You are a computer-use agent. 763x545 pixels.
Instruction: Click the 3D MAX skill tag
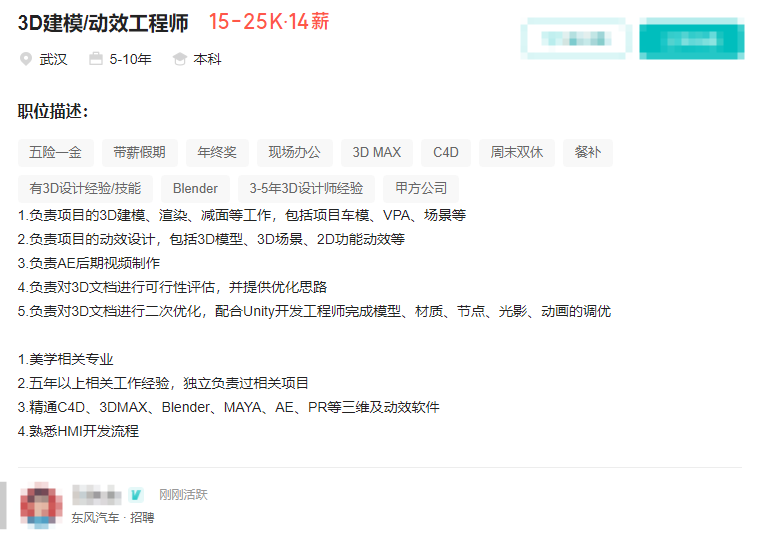377,152
